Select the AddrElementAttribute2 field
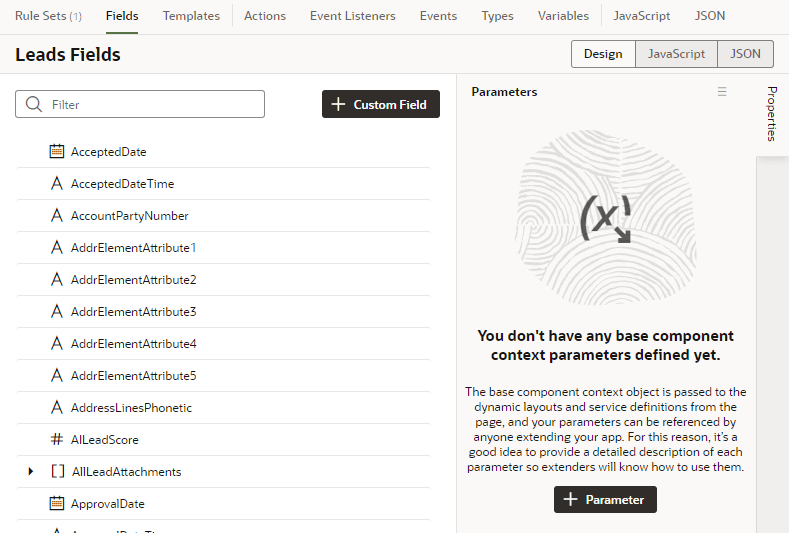Image resolution: width=789 pixels, height=533 pixels. point(223,279)
